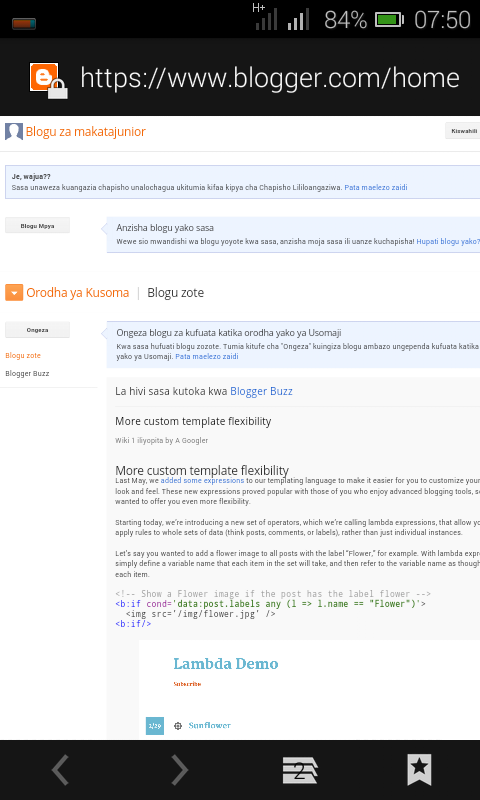Screen dimensions: 480x800
Task: Tap the URL address bar
Action: pos(270,78)
